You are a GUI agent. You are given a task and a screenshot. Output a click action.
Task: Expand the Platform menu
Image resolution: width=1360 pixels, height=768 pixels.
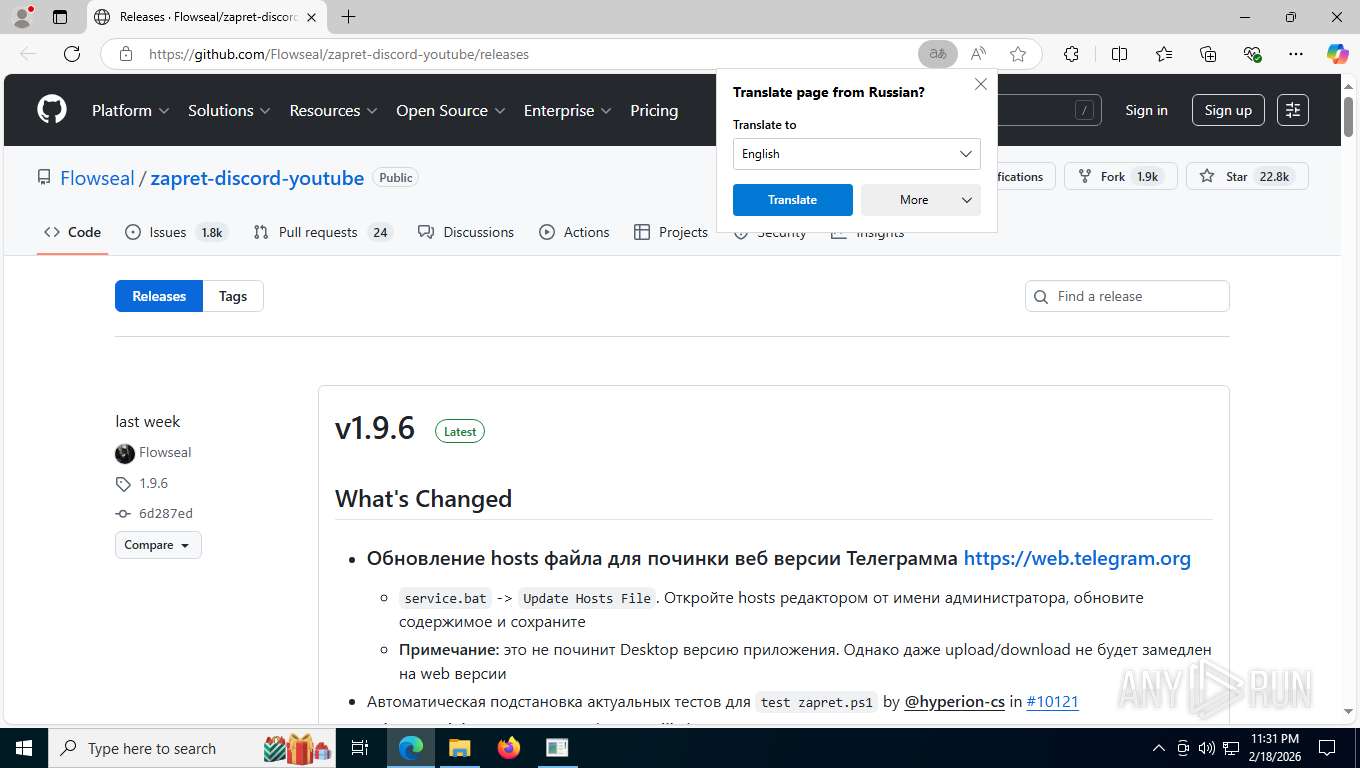(x=131, y=110)
